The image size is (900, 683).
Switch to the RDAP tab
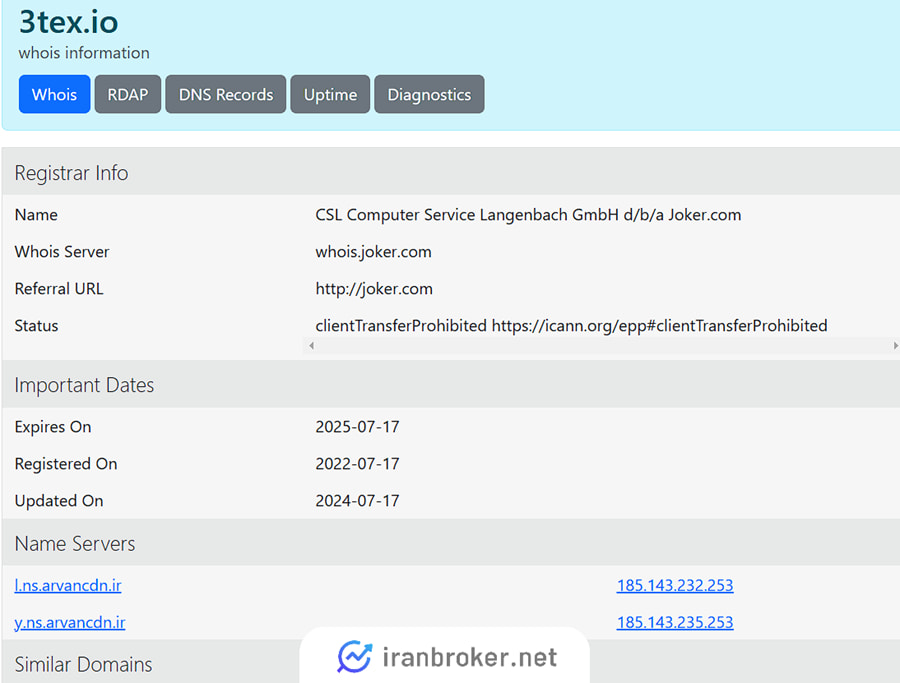coord(128,94)
